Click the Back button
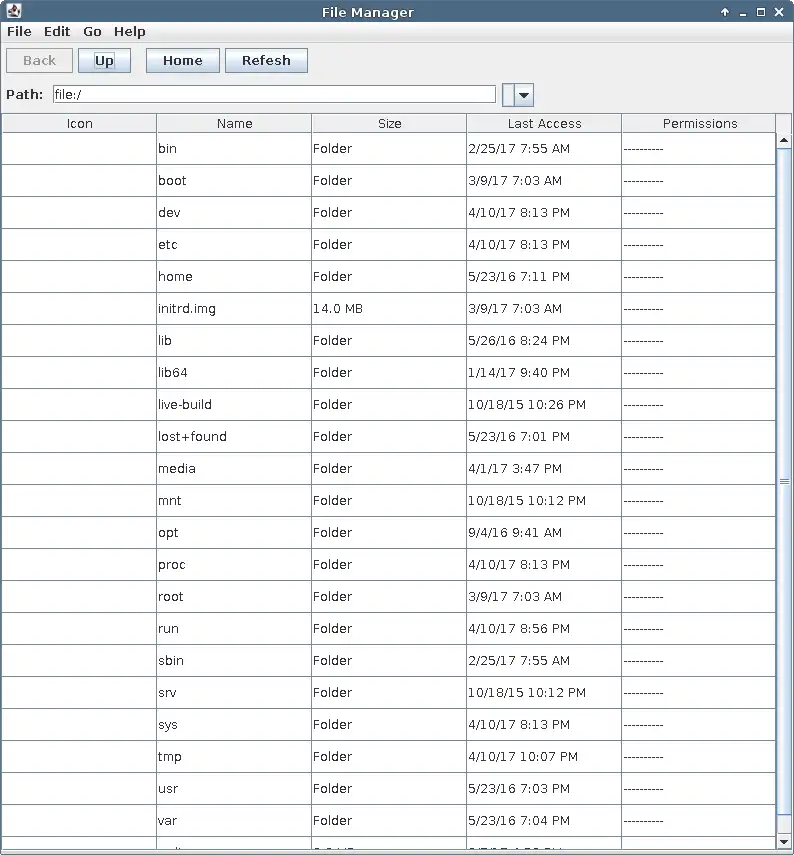The image size is (794, 855). [39, 61]
